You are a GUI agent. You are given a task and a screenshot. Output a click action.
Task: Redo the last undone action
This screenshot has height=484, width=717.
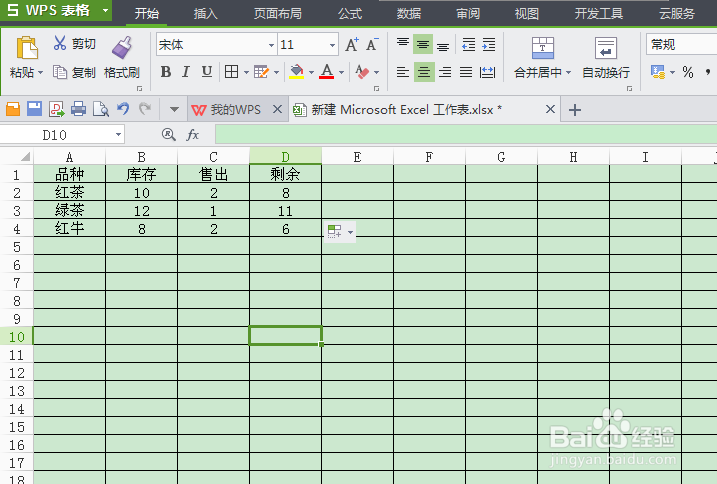pos(145,109)
